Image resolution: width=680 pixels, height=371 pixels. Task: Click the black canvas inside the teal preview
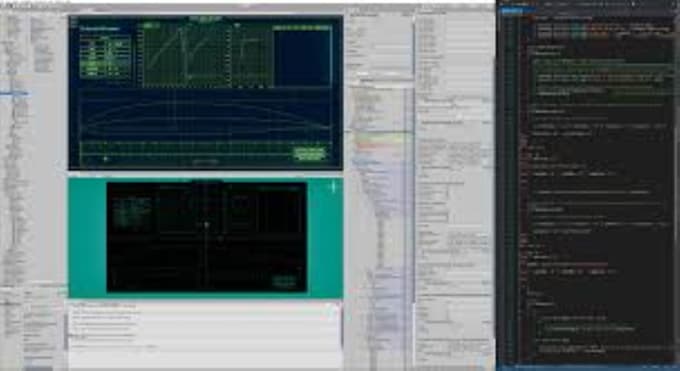pyautogui.click(x=207, y=236)
